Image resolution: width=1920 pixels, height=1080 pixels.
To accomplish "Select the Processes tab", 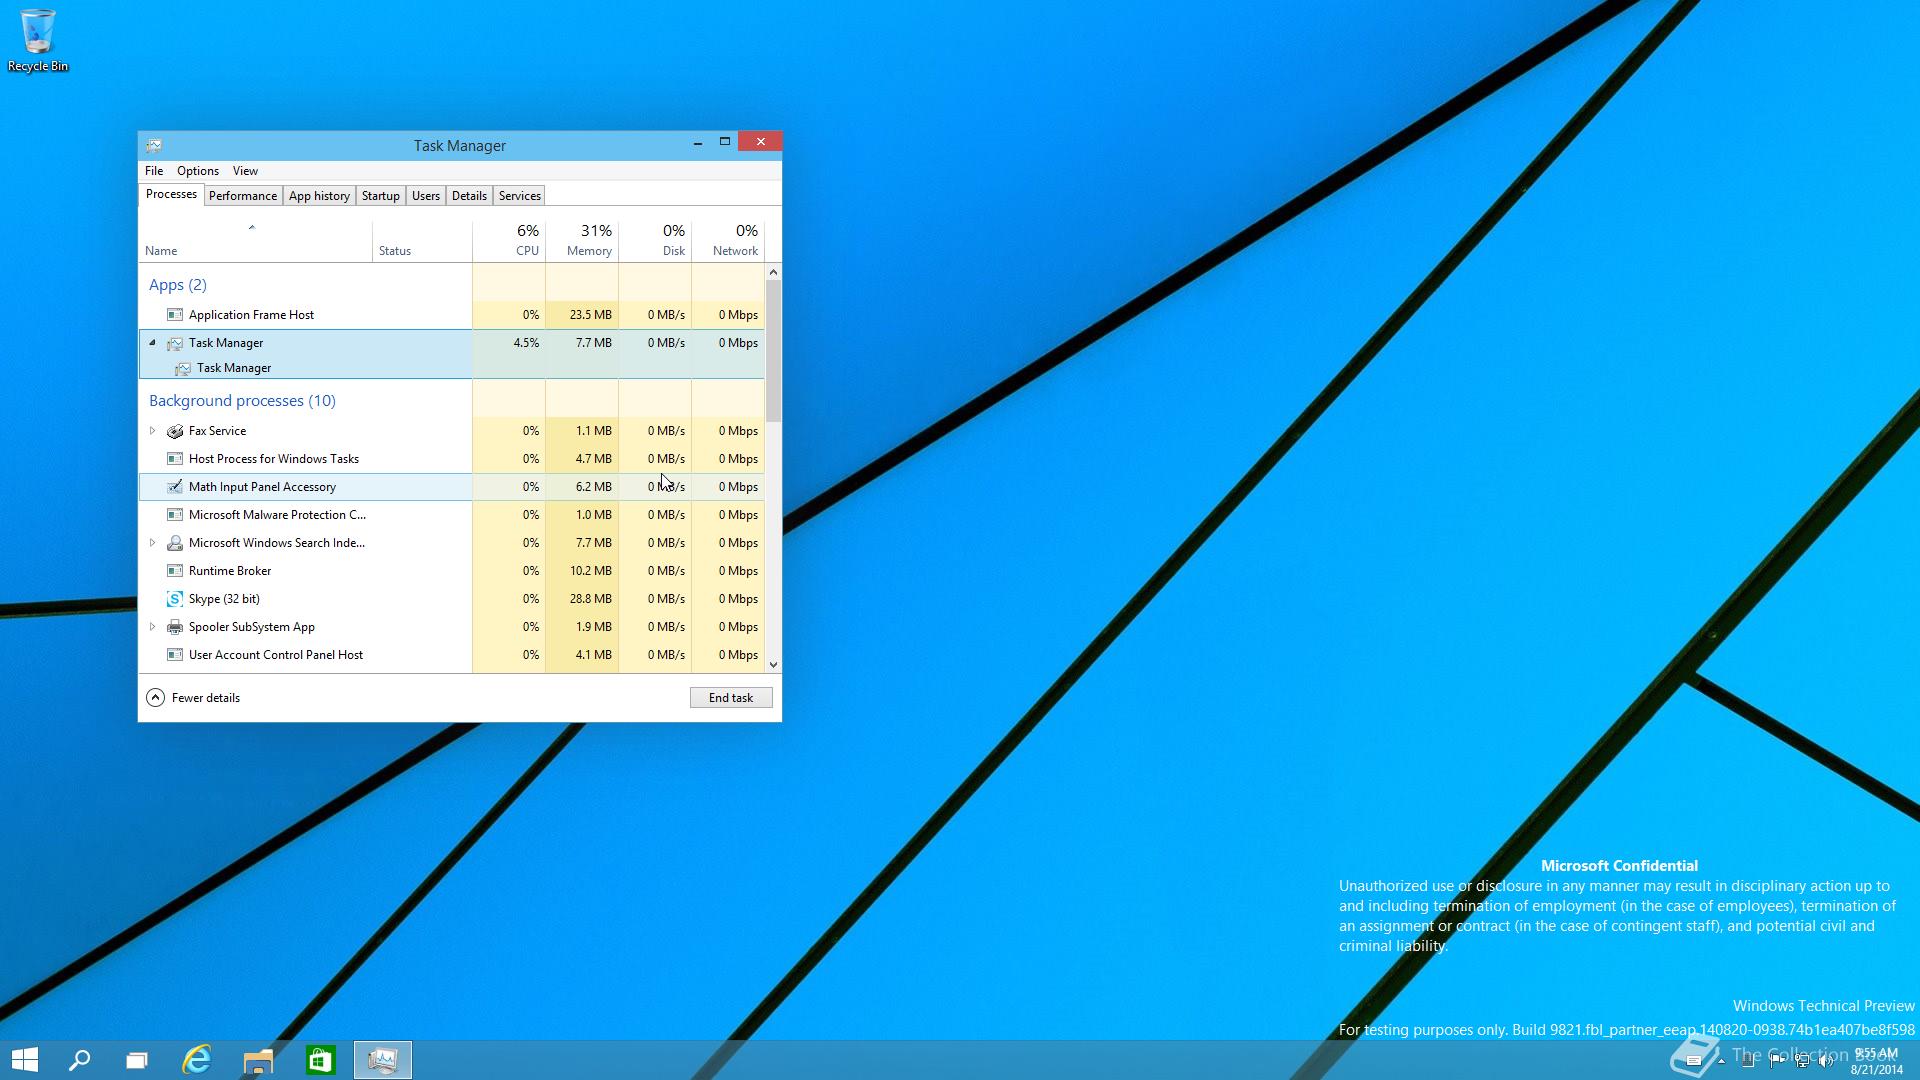I will coord(171,194).
